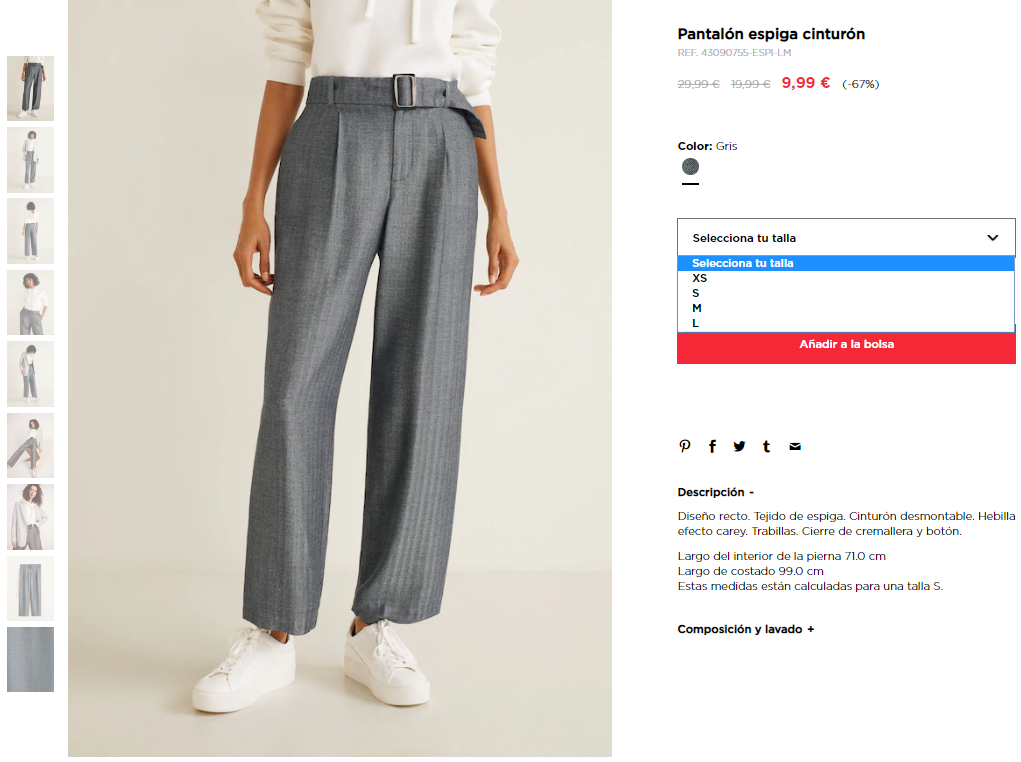Share product on Pinterest icon
Screen dimensions: 1021x762
[684, 446]
